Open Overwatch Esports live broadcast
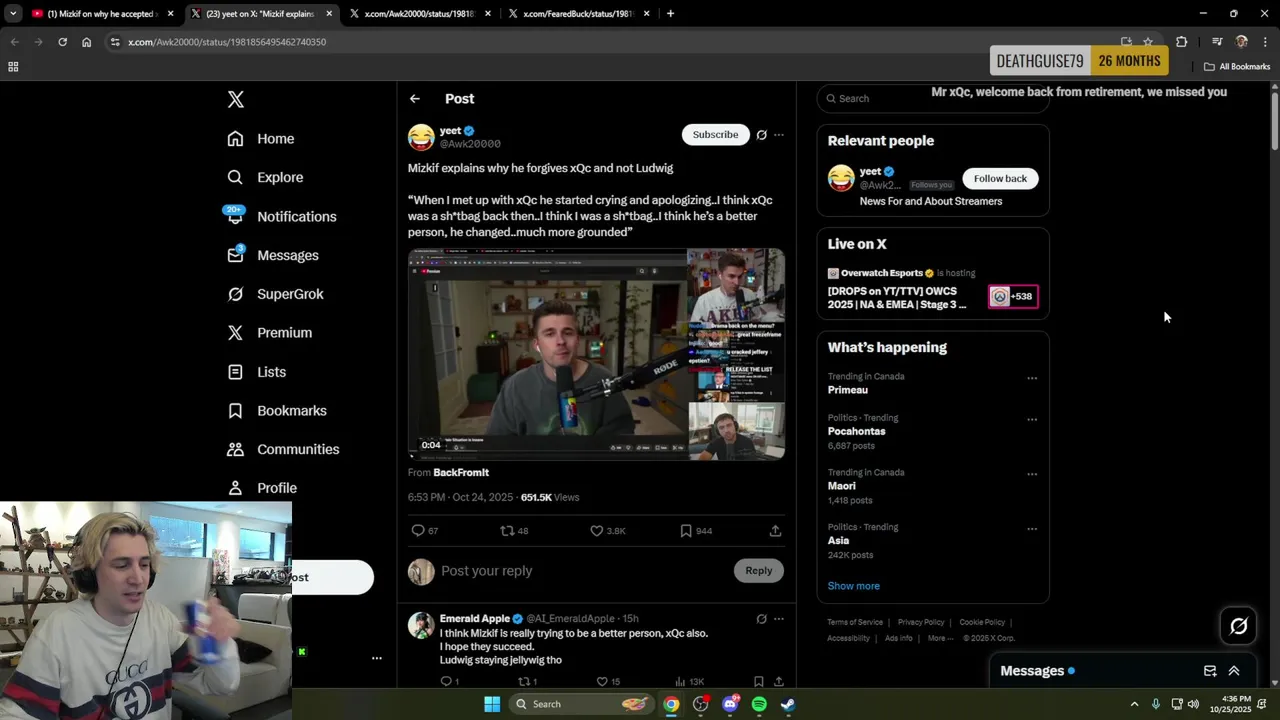 [x=932, y=288]
